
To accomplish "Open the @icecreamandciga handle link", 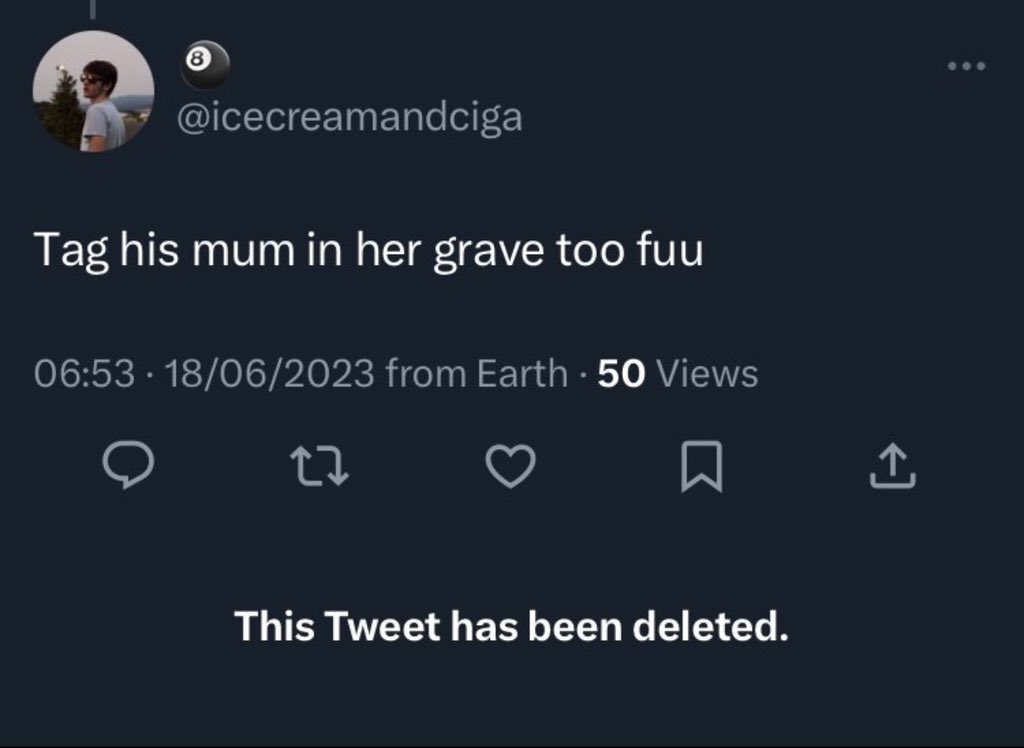I will point(349,117).
